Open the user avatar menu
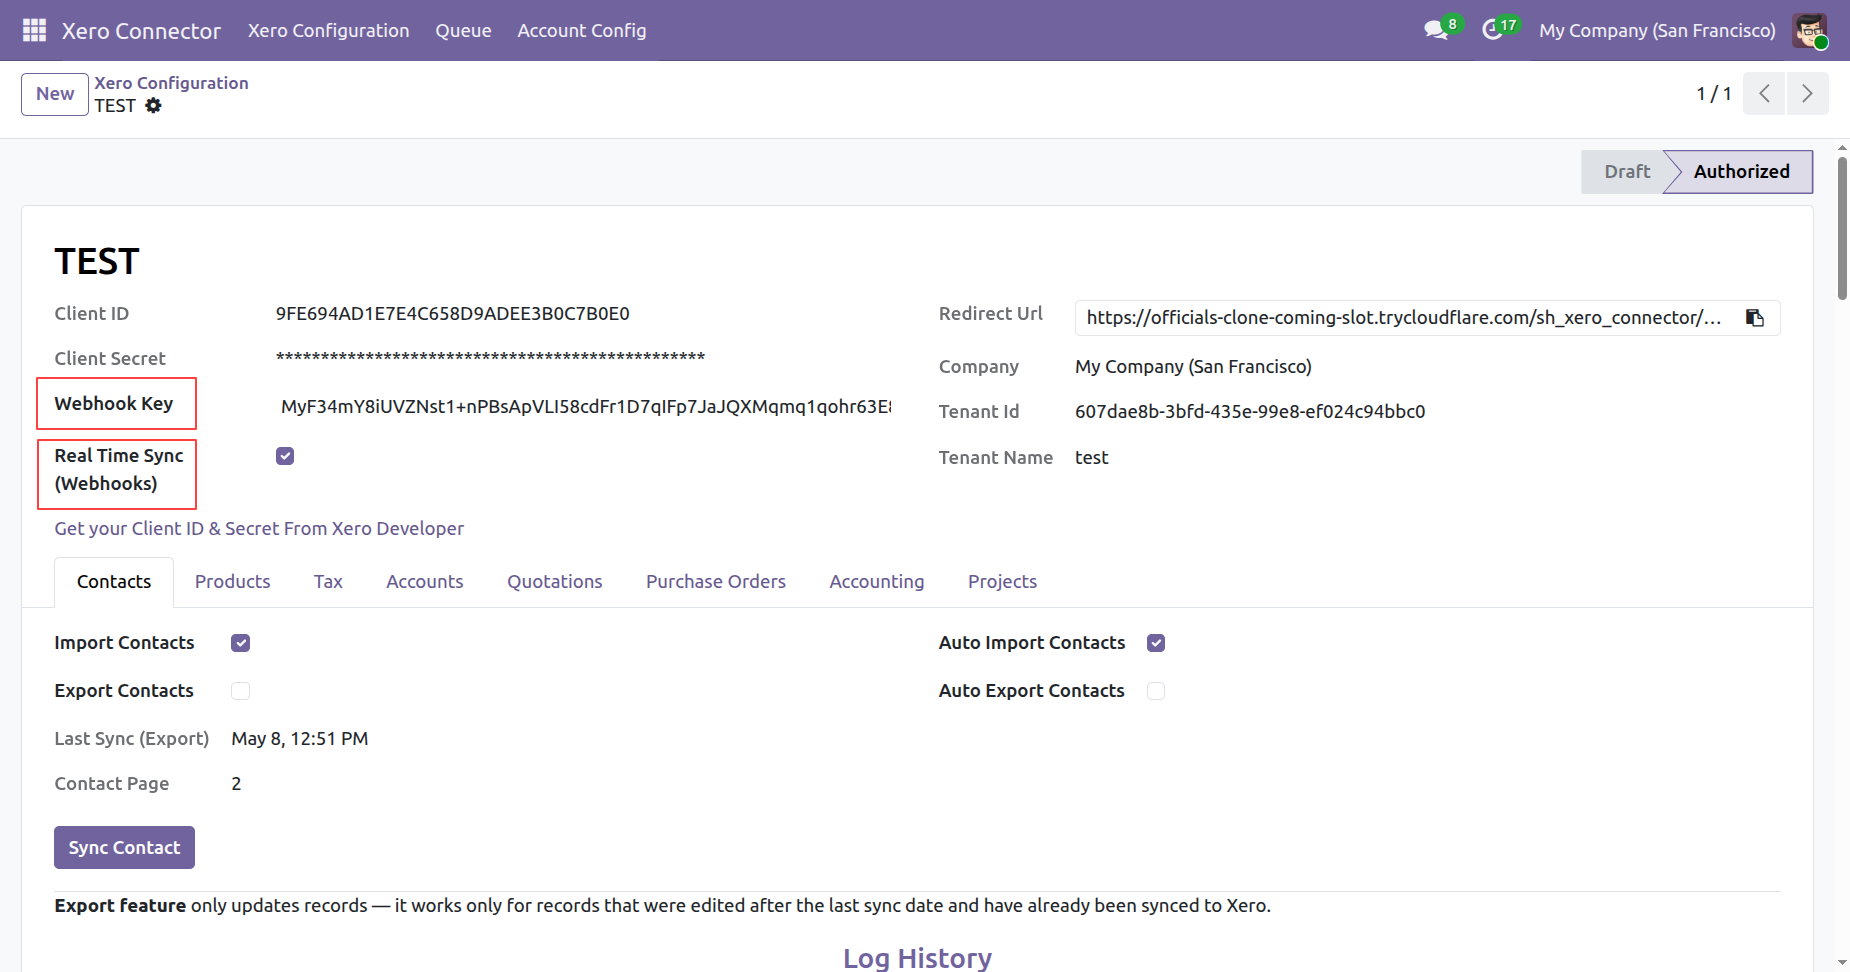The width and height of the screenshot is (1850, 972). click(x=1810, y=30)
